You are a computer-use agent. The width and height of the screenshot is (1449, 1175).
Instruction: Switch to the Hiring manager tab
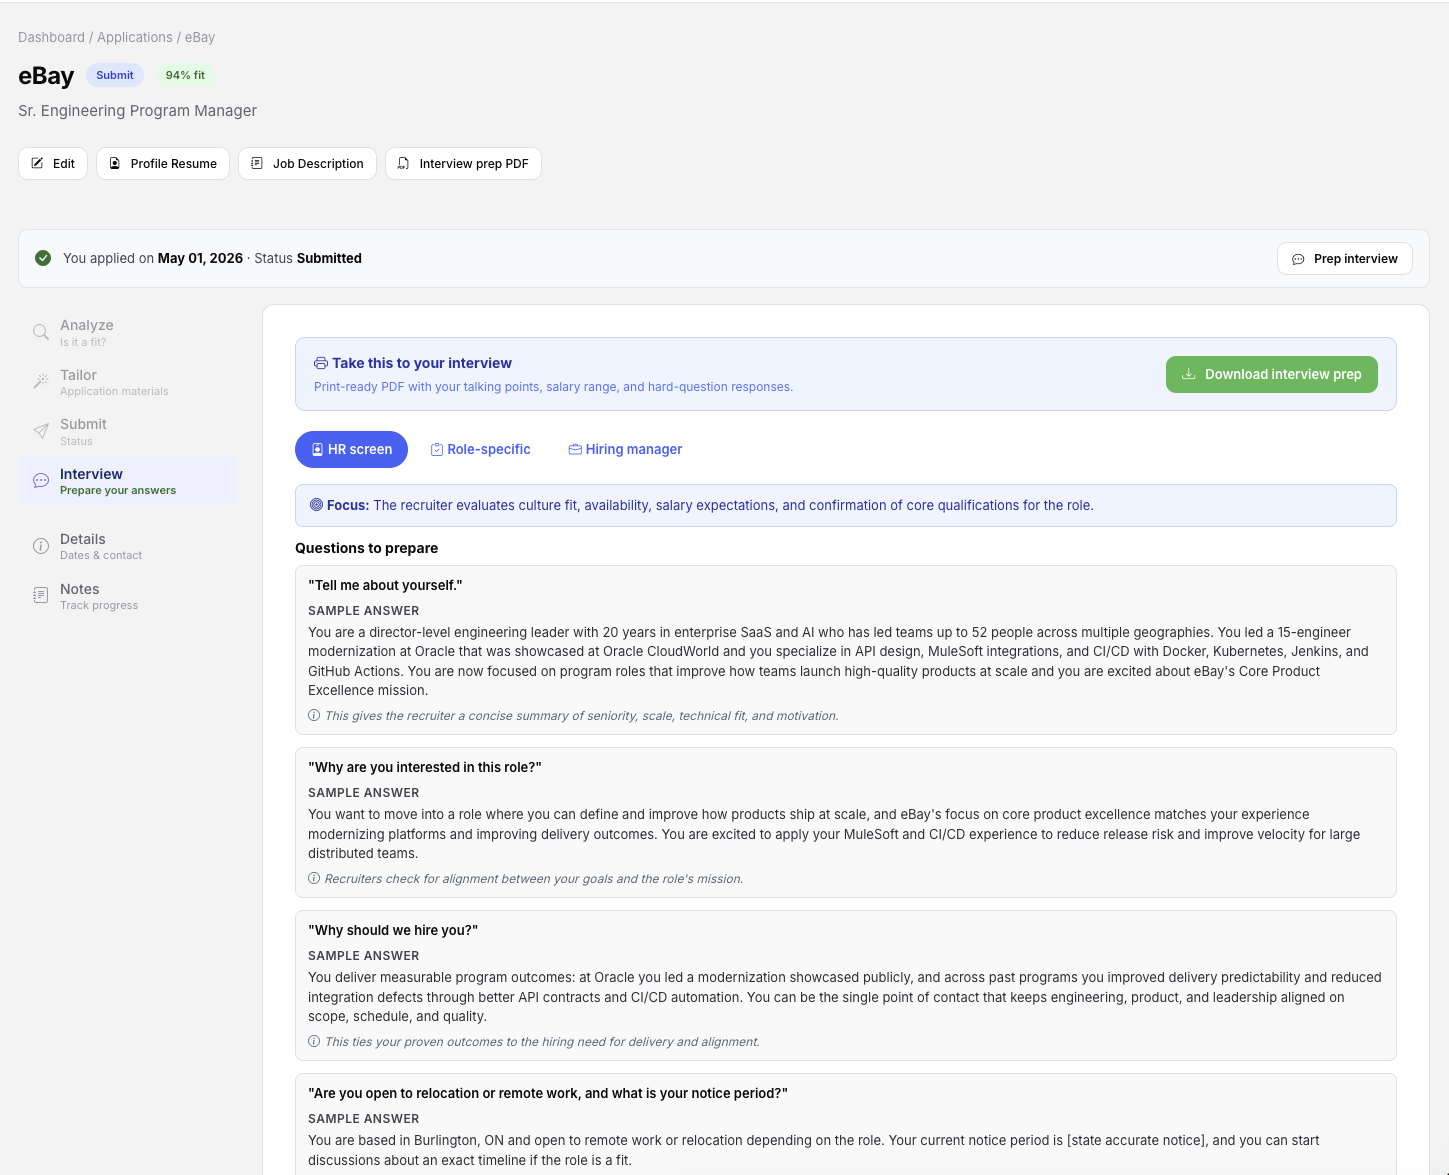[625, 449]
